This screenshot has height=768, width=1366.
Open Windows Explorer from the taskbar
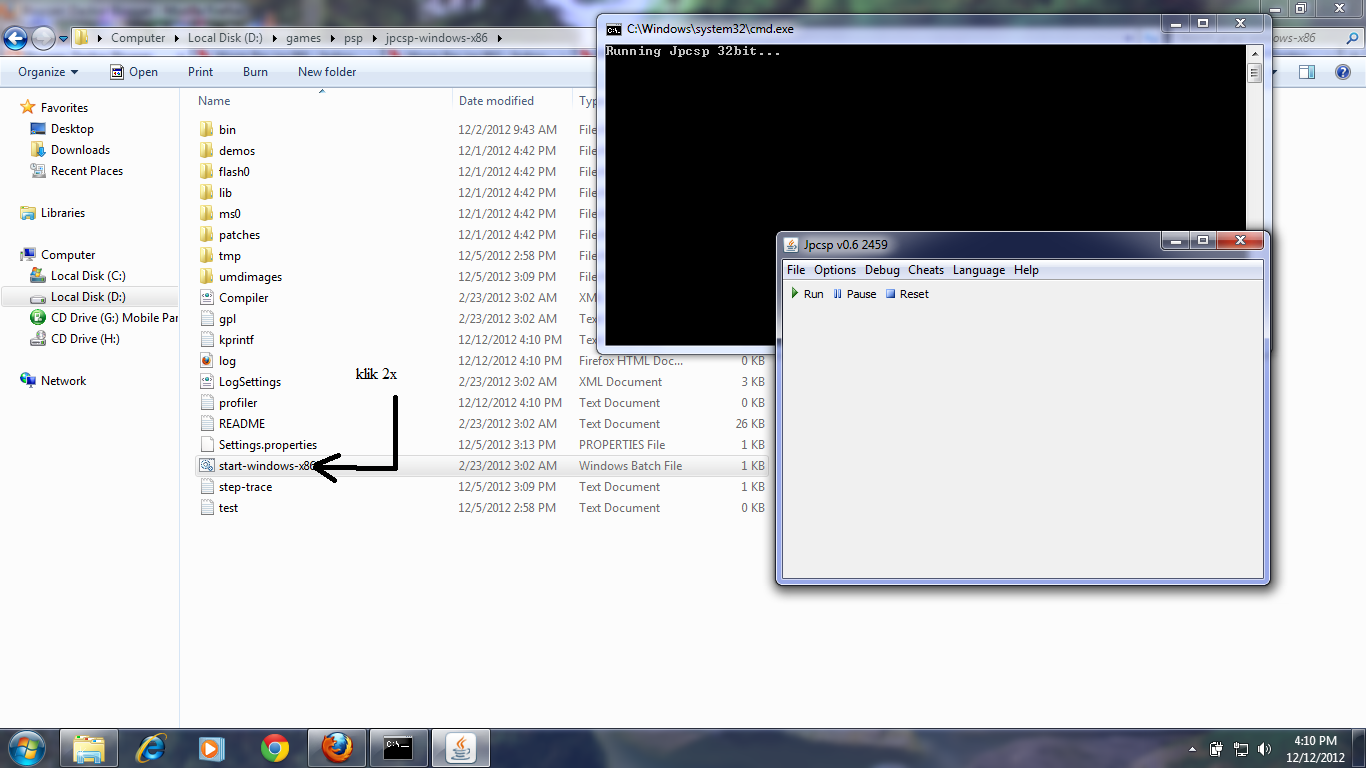click(89, 747)
